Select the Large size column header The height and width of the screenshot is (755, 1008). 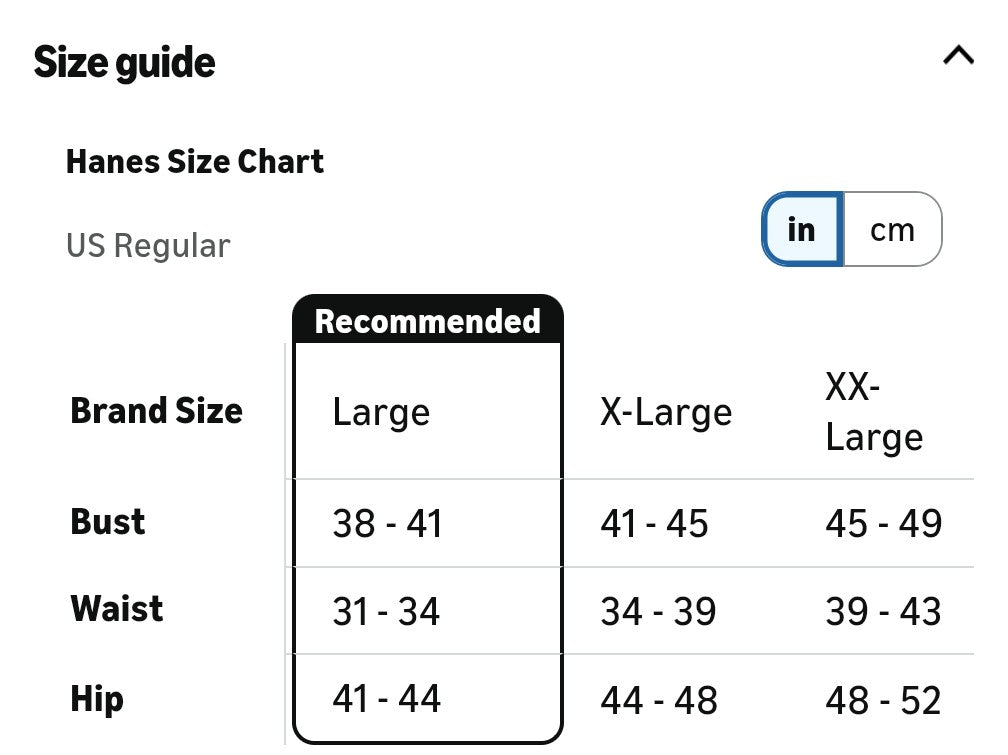click(381, 412)
